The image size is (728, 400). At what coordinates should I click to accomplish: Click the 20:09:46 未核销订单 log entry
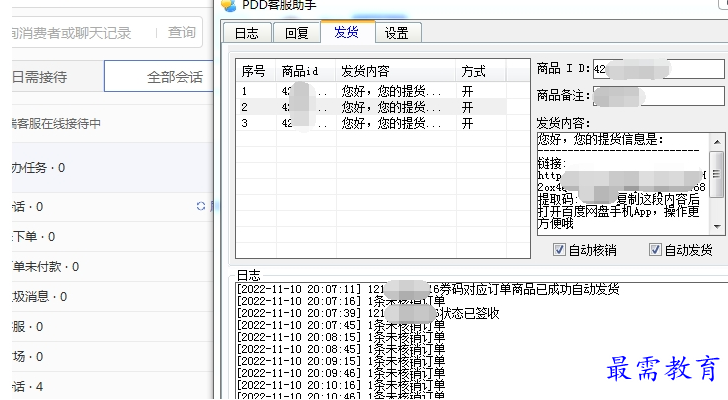[x=341, y=373]
